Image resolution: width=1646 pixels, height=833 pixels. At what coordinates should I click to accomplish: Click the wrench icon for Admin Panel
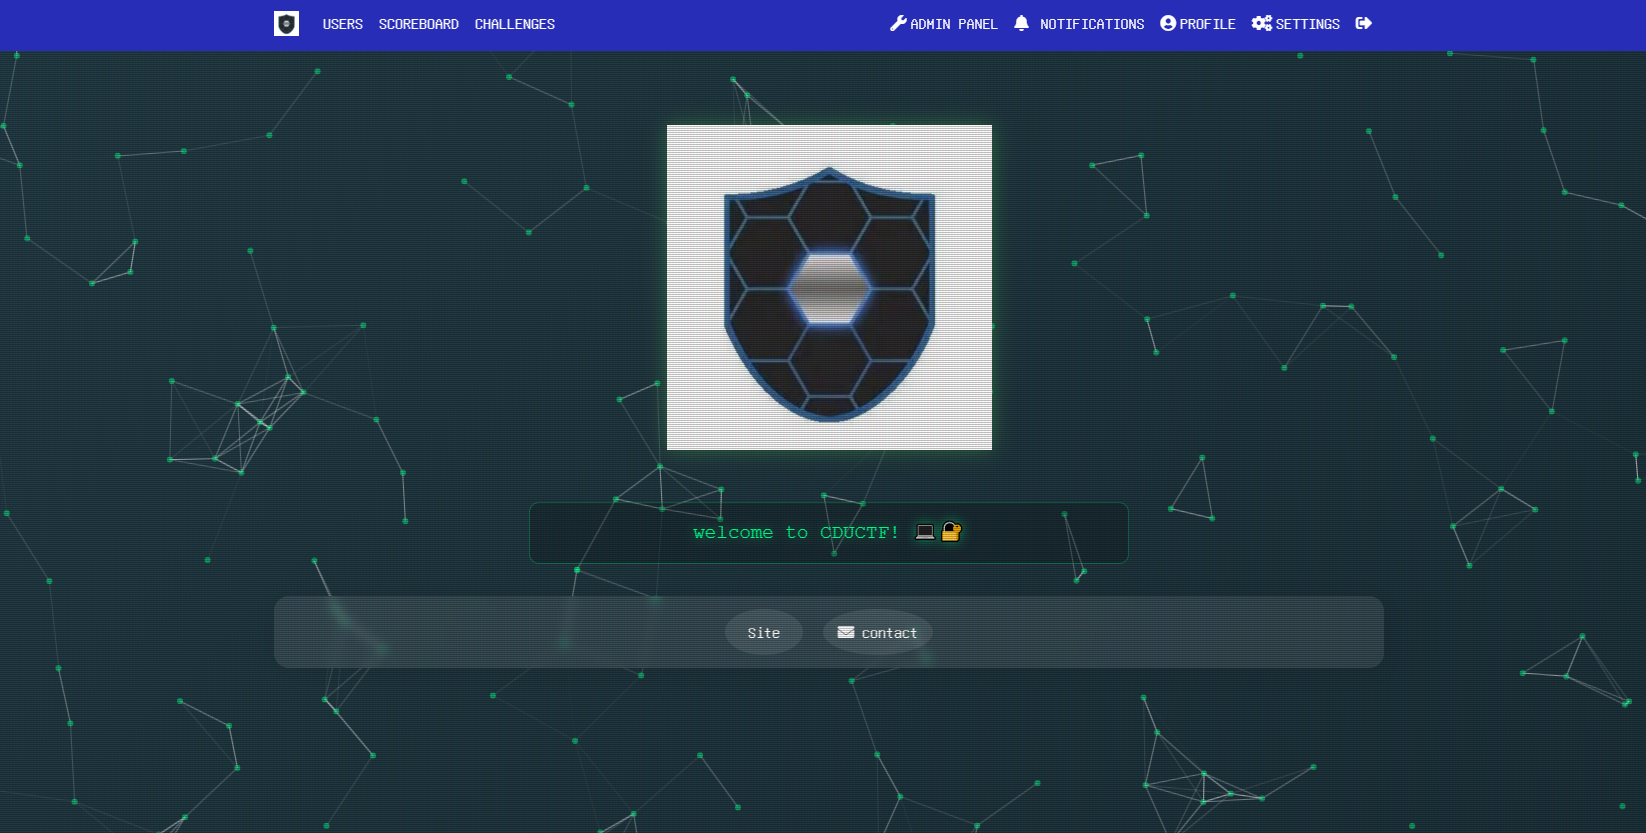tap(898, 24)
